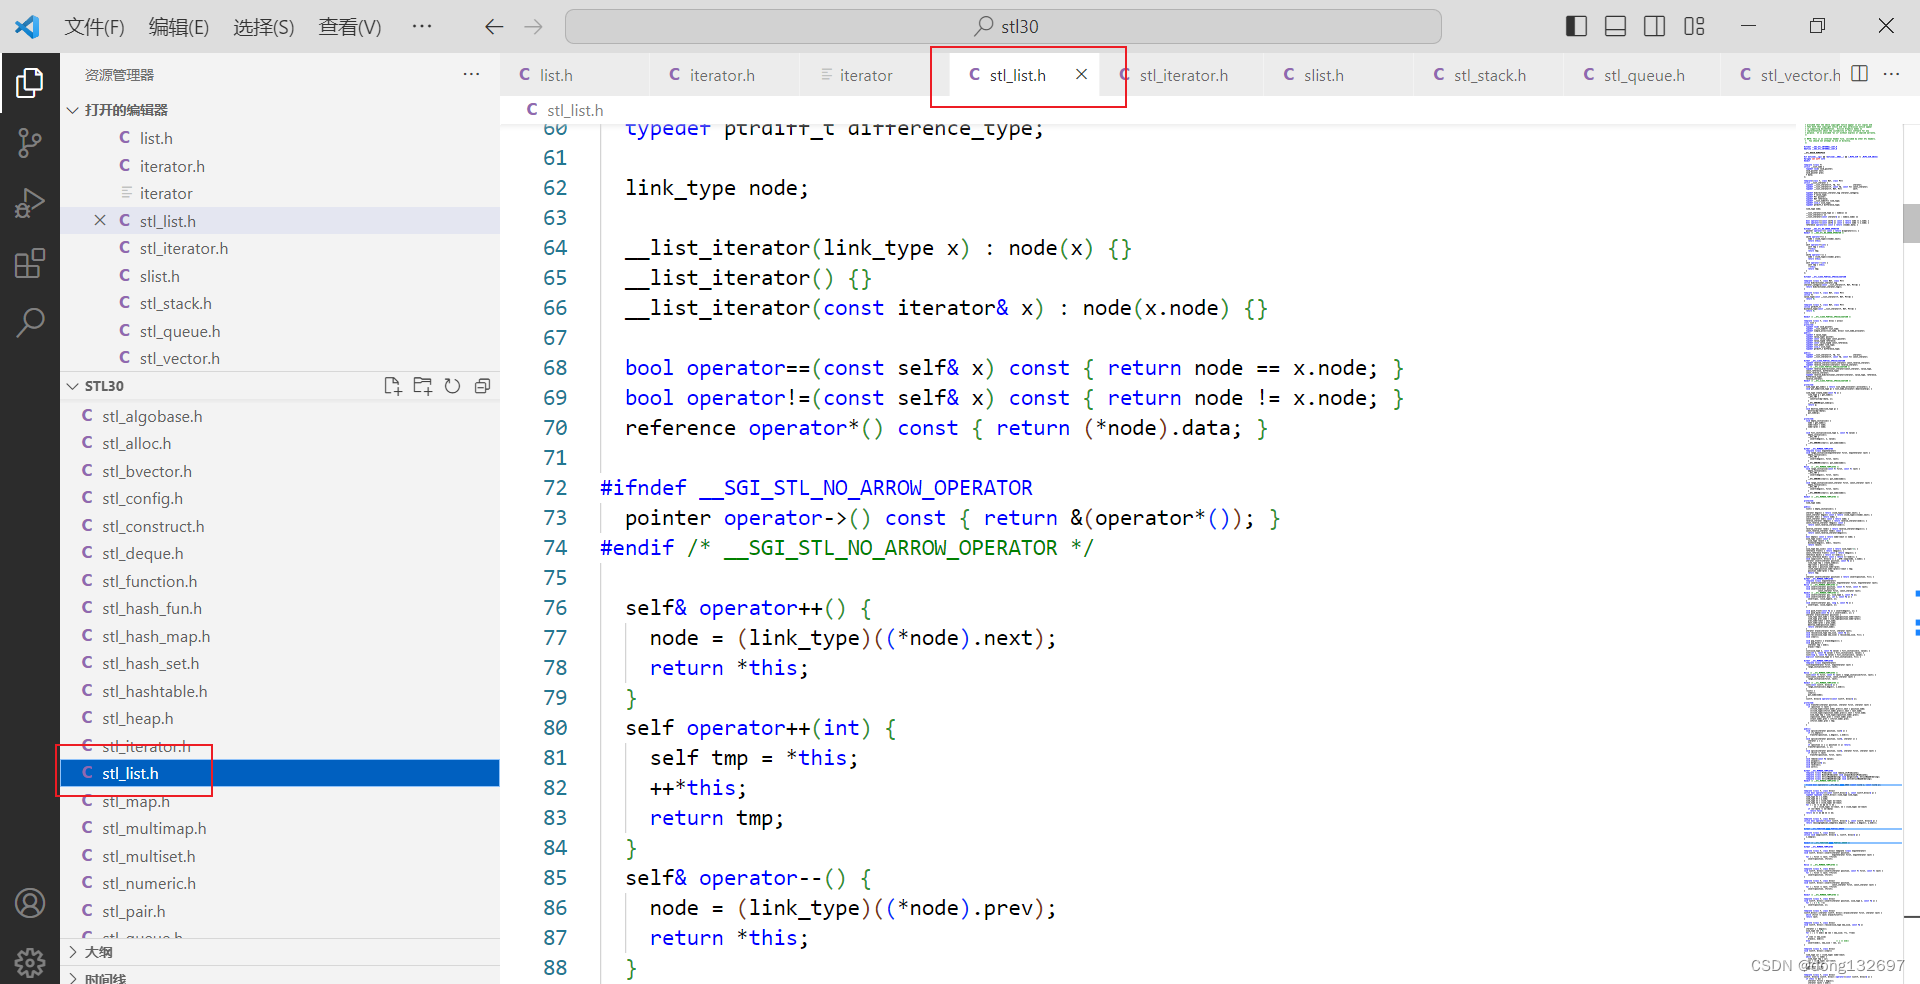
Task: Create a new file in STL30
Action: (393, 386)
